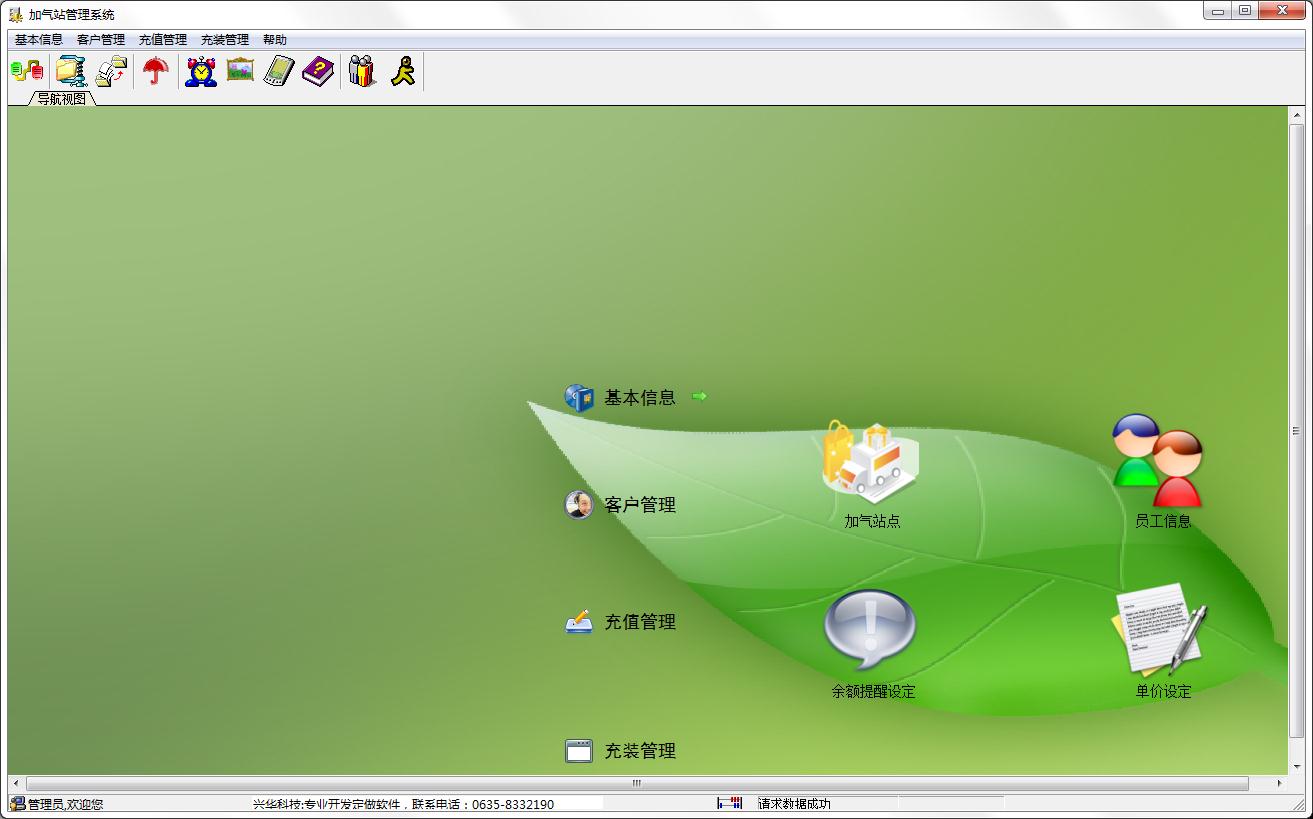Click the people group toolbar icon

(362, 72)
